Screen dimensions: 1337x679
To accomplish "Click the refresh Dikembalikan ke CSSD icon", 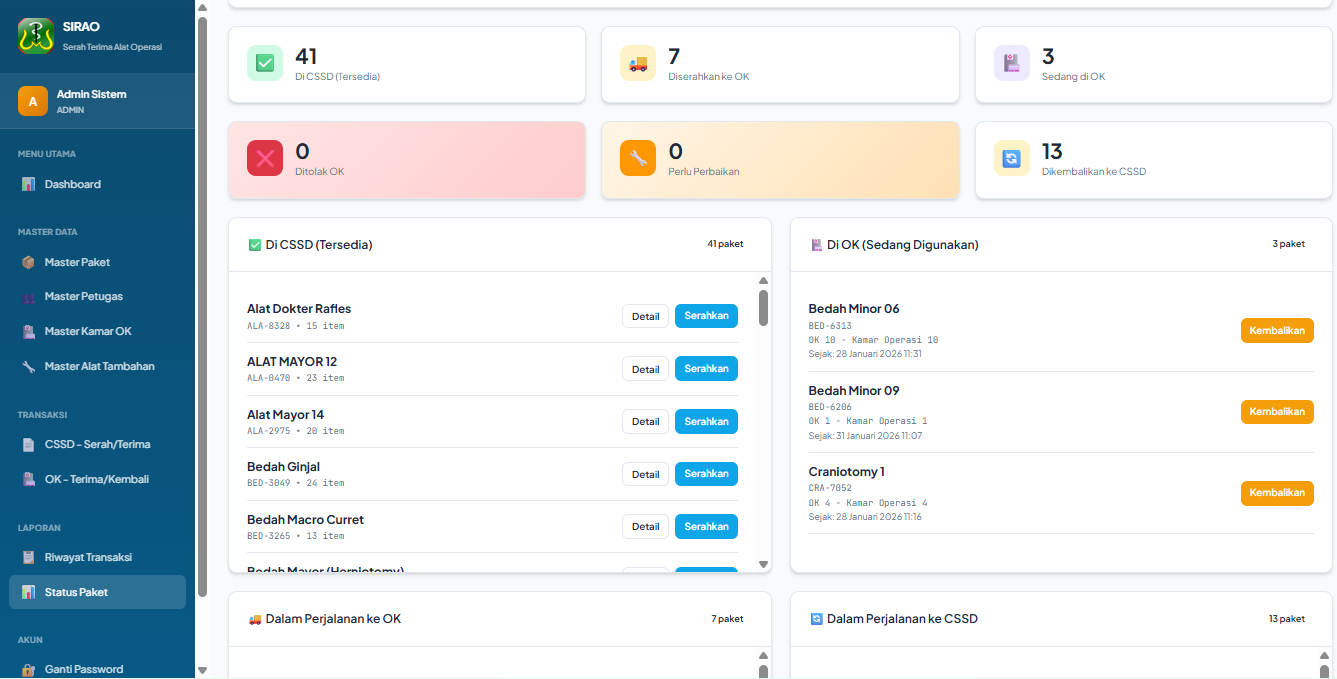I will pyautogui.click(x=1012, y=158).
